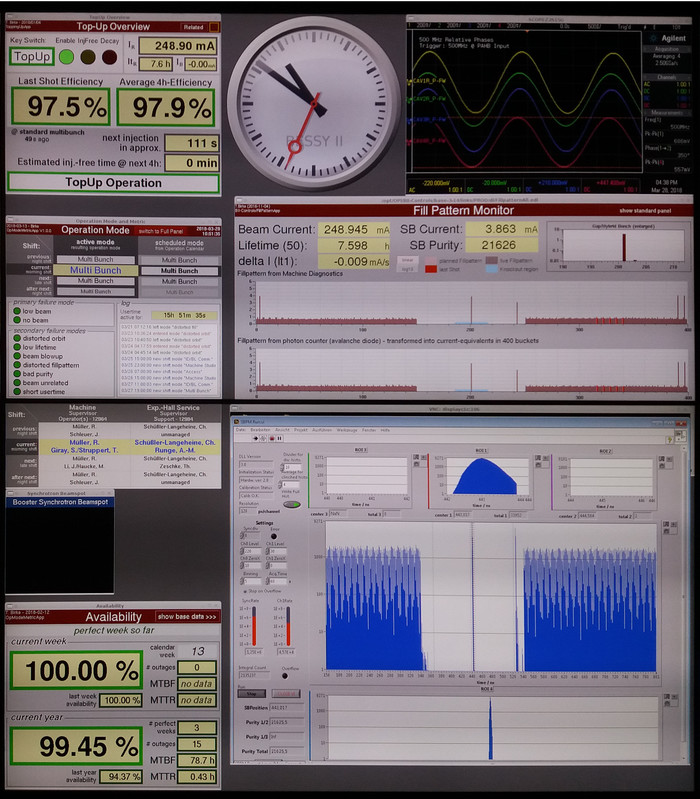Click the distorted orbit status LED
Viewport: 700px width, 799px height.
15,337
